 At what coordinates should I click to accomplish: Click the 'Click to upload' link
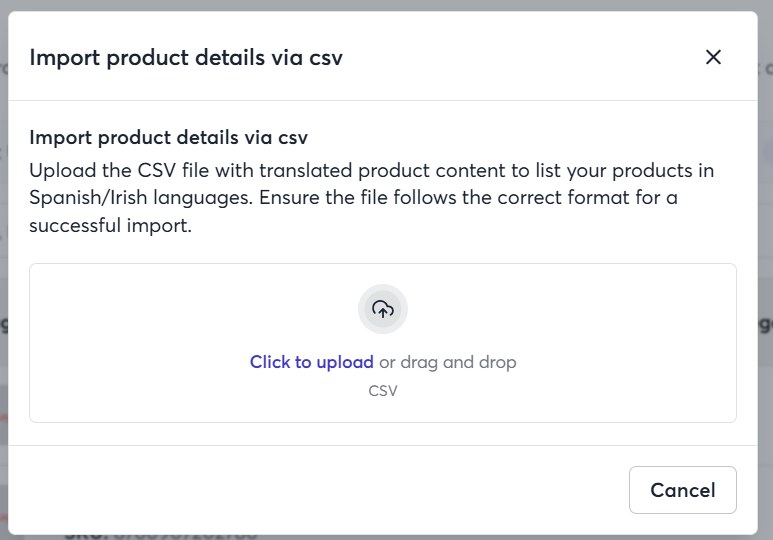point(312,362)
